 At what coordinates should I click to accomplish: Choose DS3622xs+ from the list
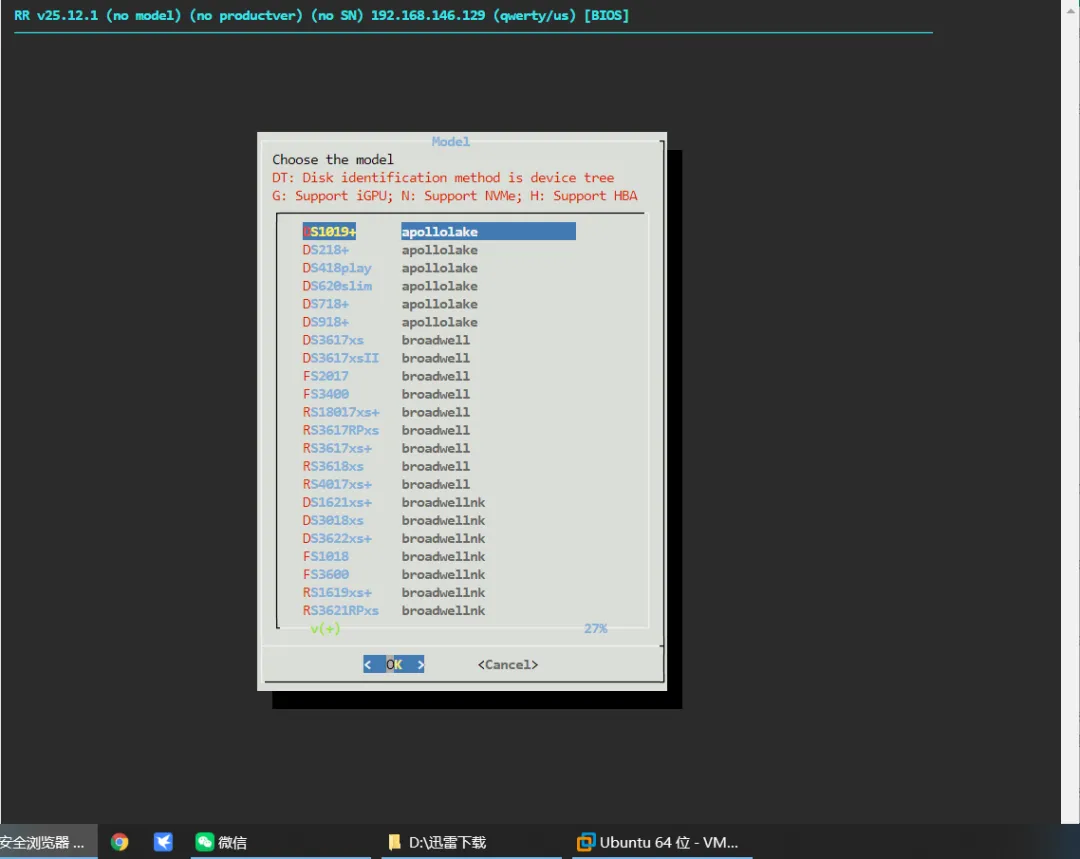(x=393, y=538)
